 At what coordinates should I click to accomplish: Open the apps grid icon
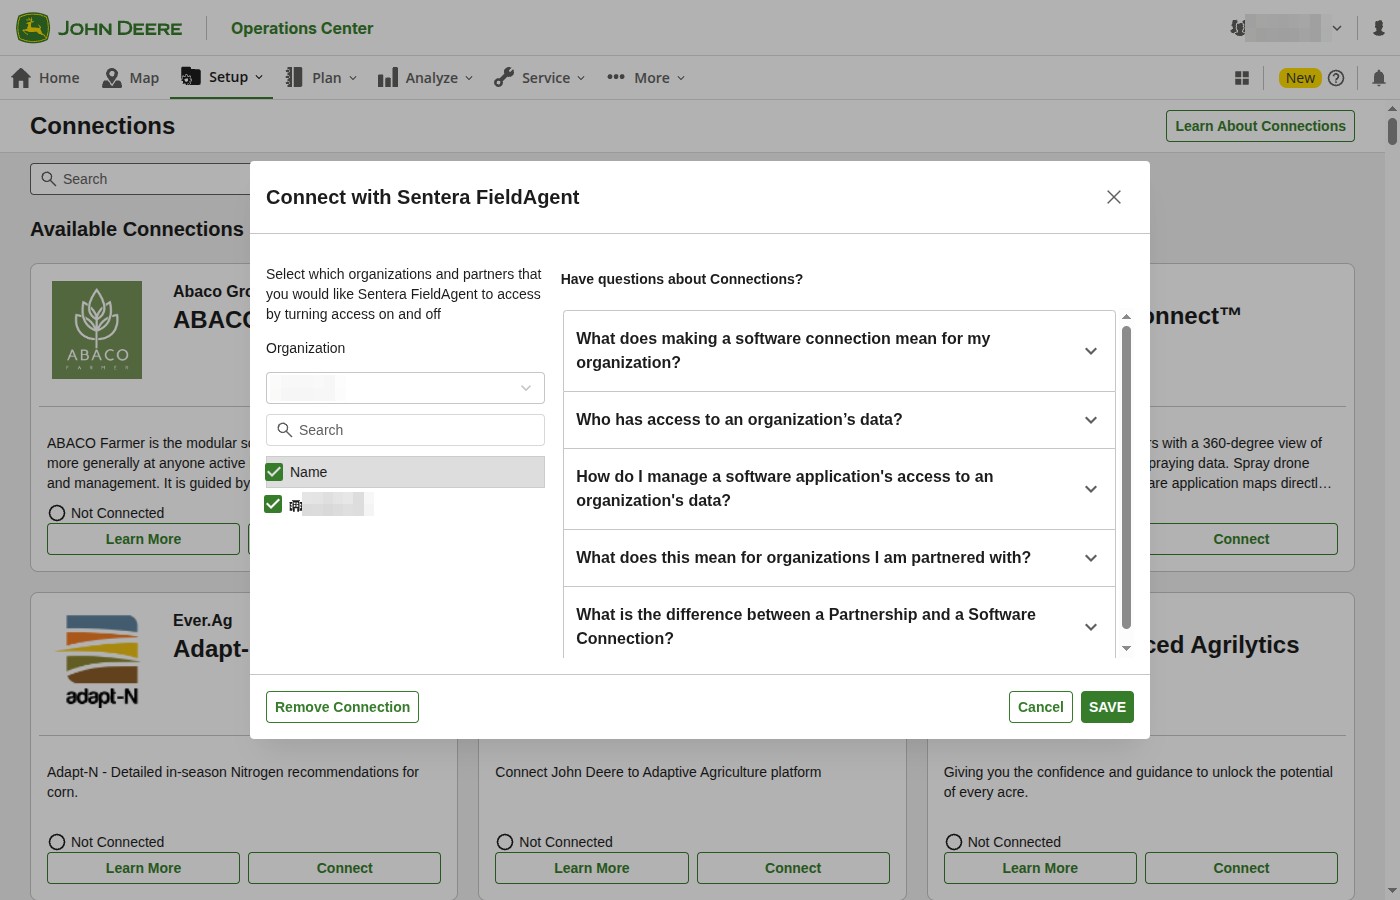pyautogui.click(x=1242, y=78)
